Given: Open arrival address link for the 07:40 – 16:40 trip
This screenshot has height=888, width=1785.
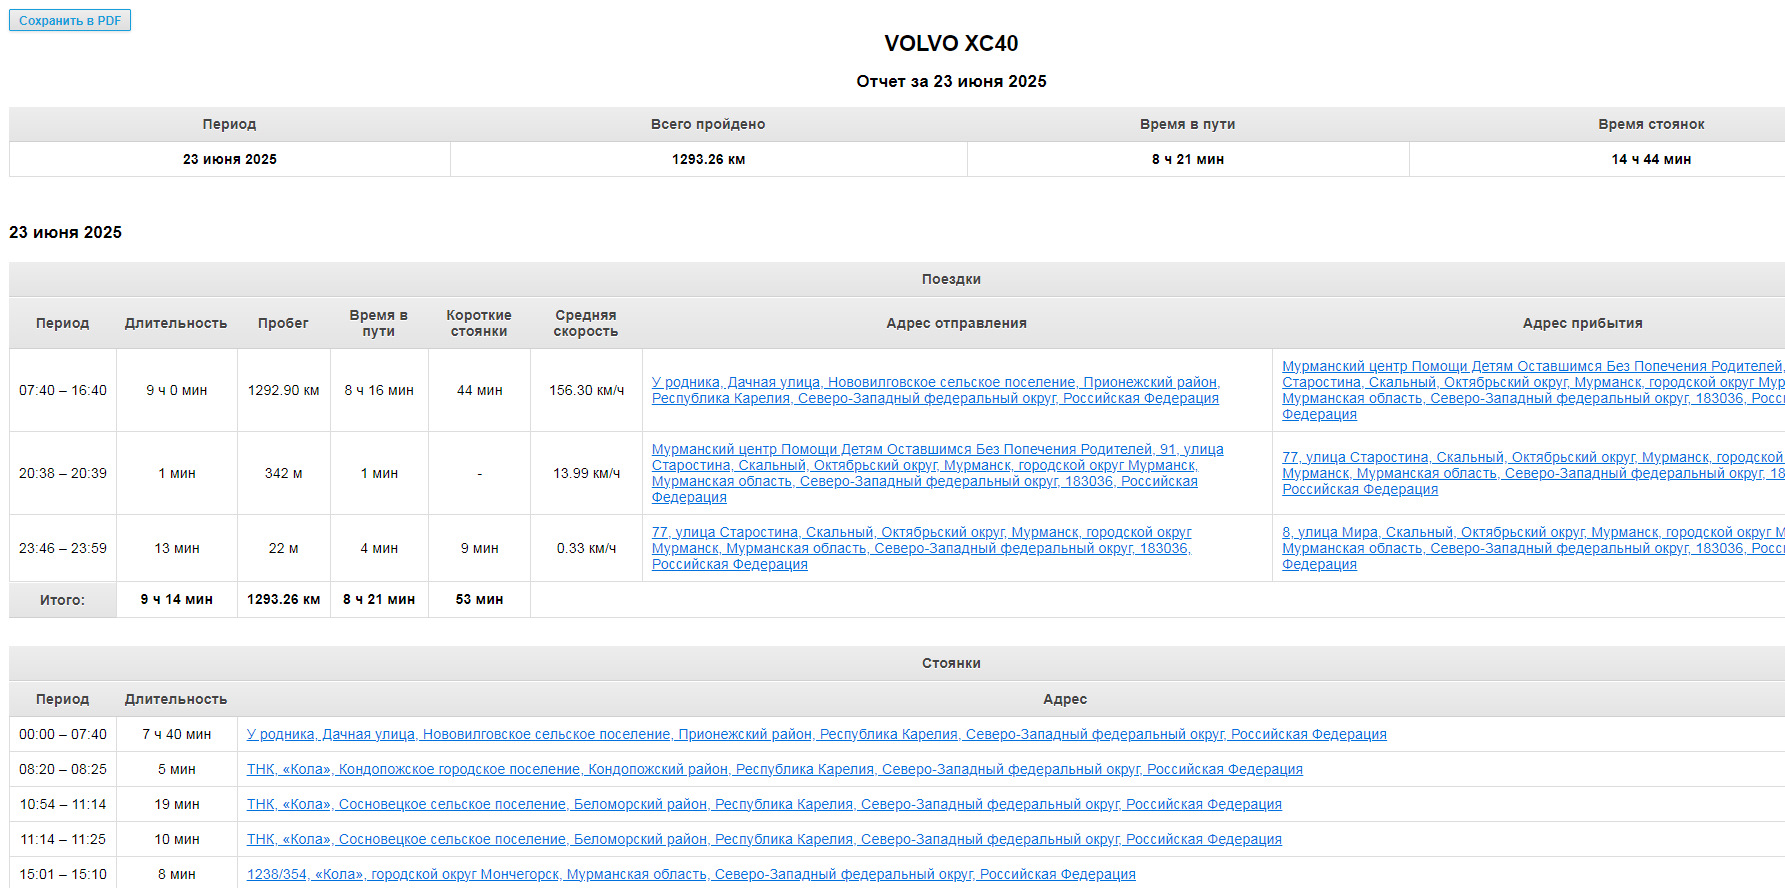Looking at the screenshot, I should [1533, 390].
